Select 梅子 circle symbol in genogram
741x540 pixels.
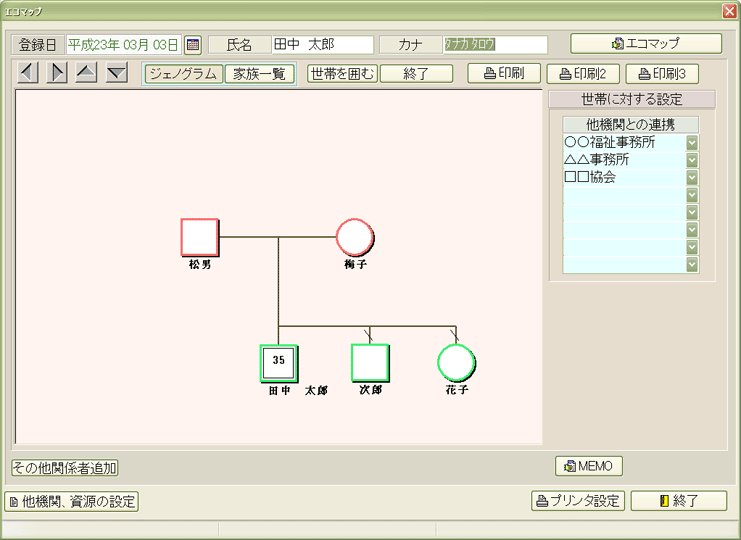[x=354, y=237]
